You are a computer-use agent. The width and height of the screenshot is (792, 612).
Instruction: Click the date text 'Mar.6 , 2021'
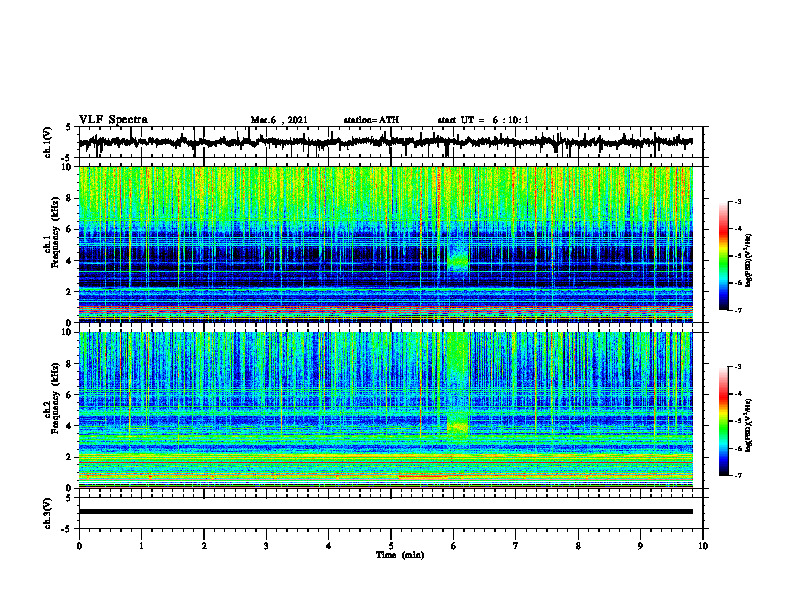coord(279,120)
